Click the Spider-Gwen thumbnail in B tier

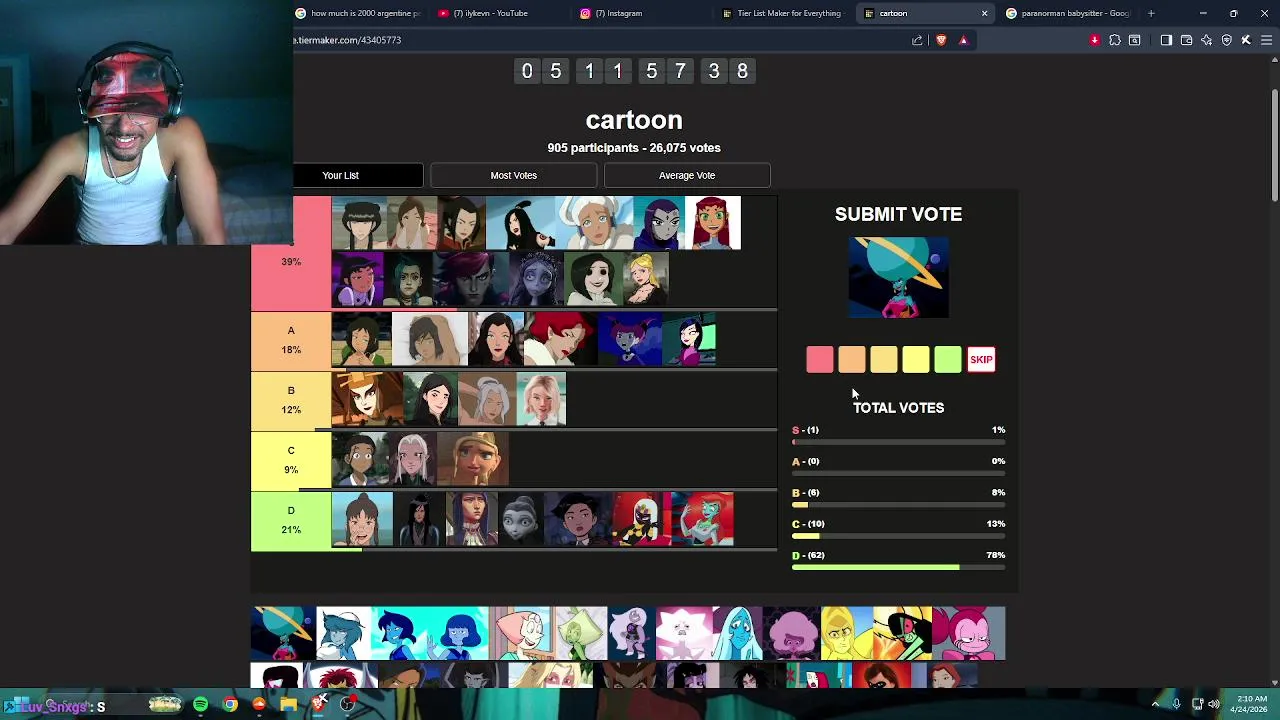pyautogui.click(x=541, y=399)
